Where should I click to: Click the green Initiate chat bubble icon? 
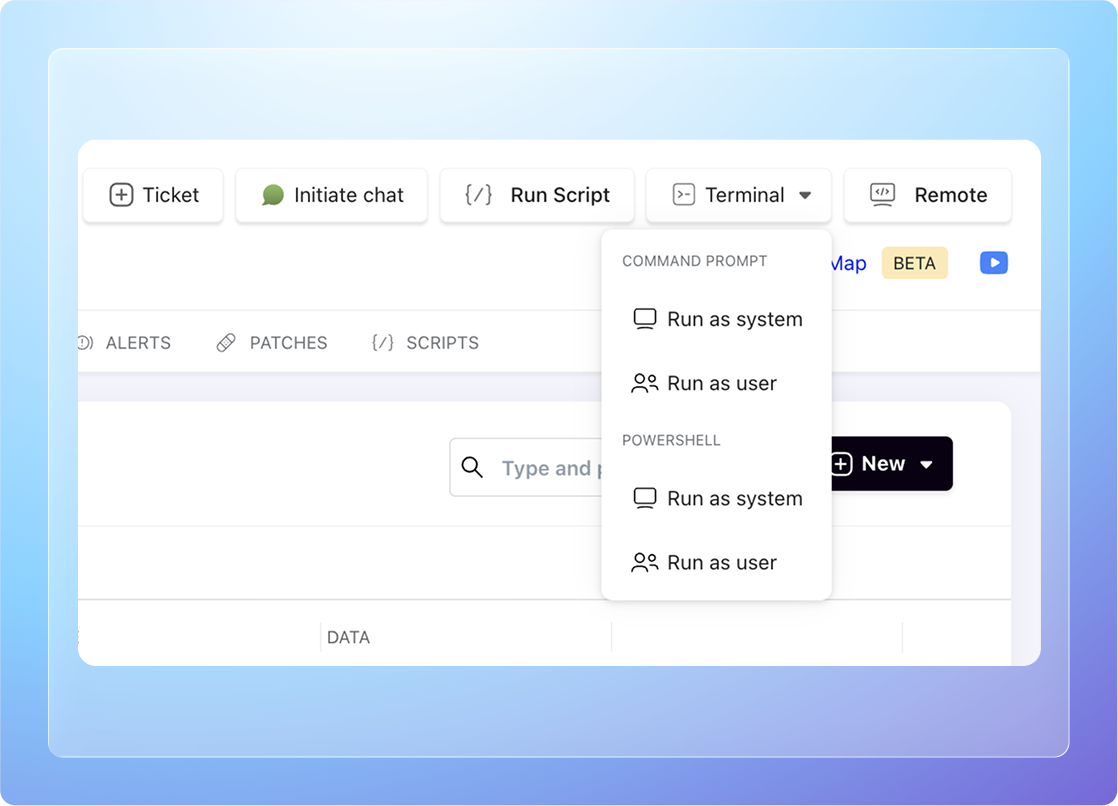[273, 195]
